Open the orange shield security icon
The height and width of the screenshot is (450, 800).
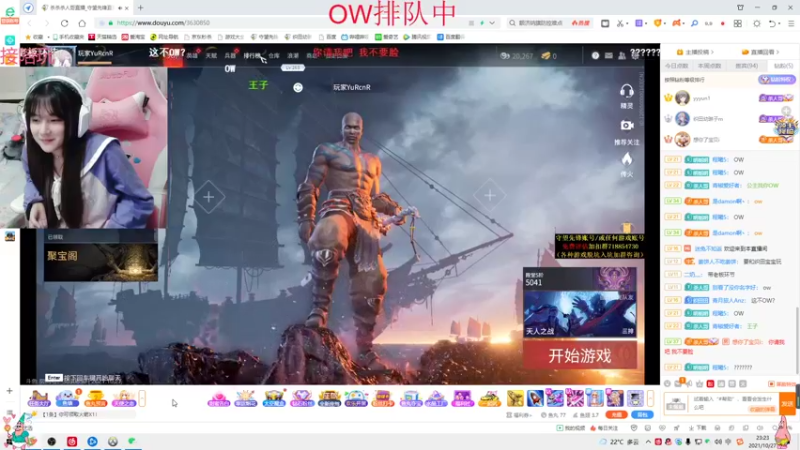coord(657,23)
